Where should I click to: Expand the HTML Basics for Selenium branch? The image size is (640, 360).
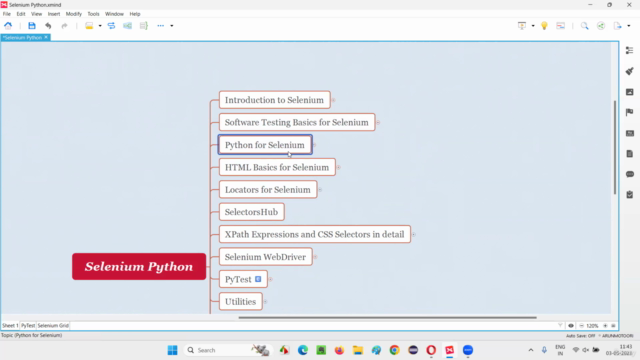click(x=339, y=167)
